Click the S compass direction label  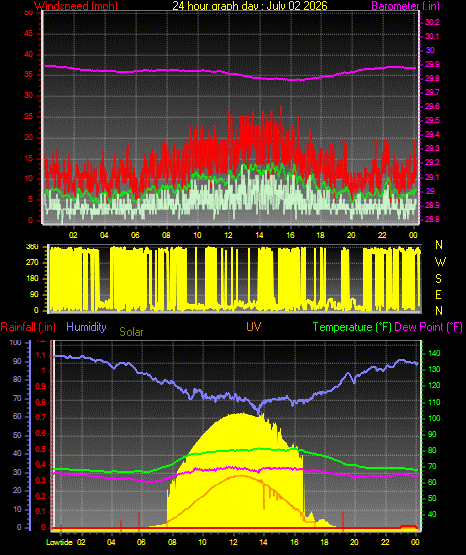(x=438, y=279)
